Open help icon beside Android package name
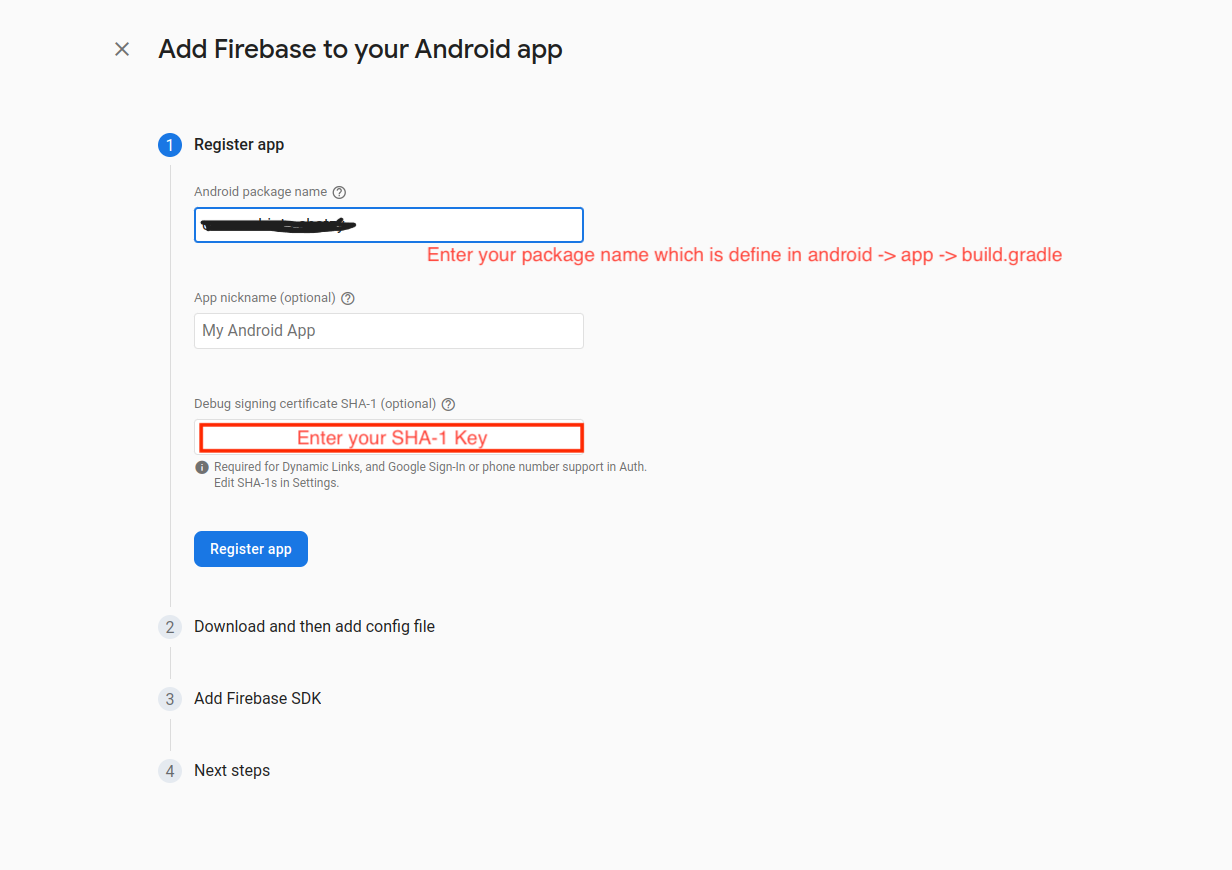This screenshot has width=1232, height=870. [x=339, y=192]
